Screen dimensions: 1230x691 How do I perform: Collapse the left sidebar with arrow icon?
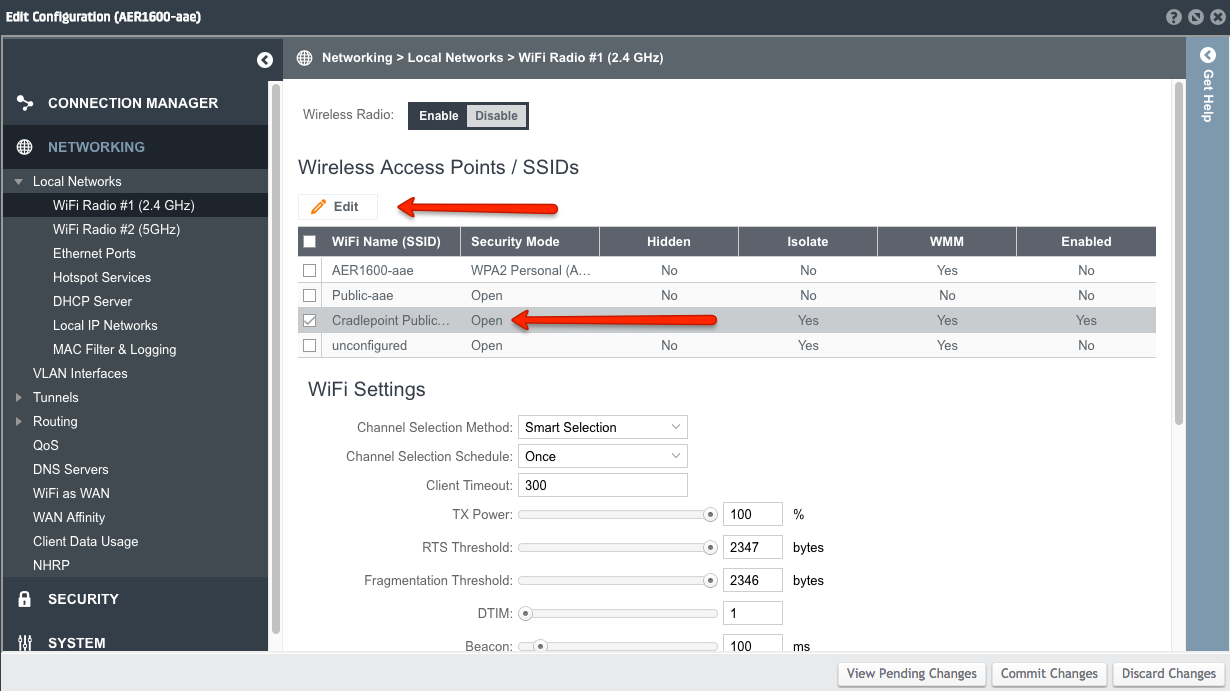264,60
